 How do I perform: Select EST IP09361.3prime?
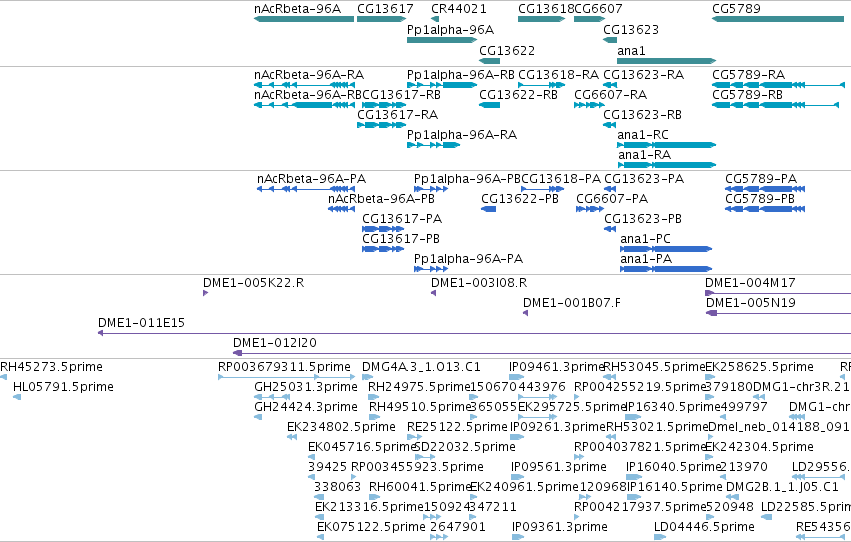tap(518, 537)
